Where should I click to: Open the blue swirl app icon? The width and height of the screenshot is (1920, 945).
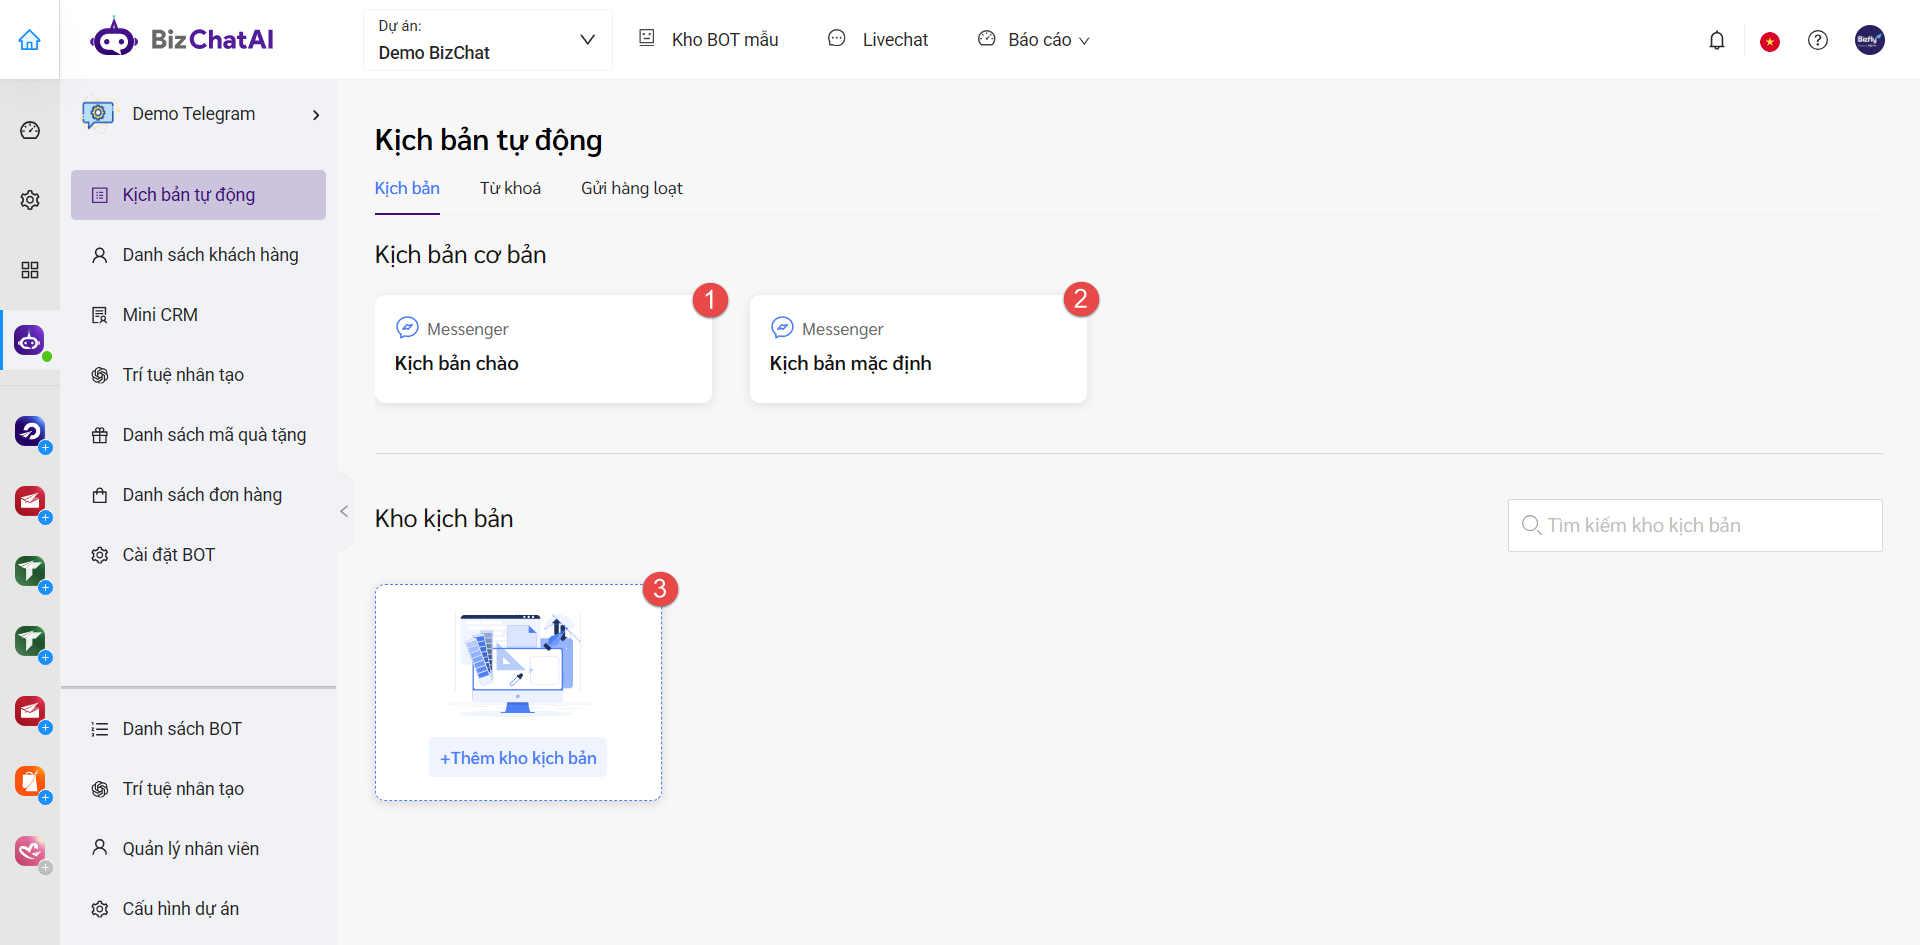pyautogui.click(x=30, y=431)
